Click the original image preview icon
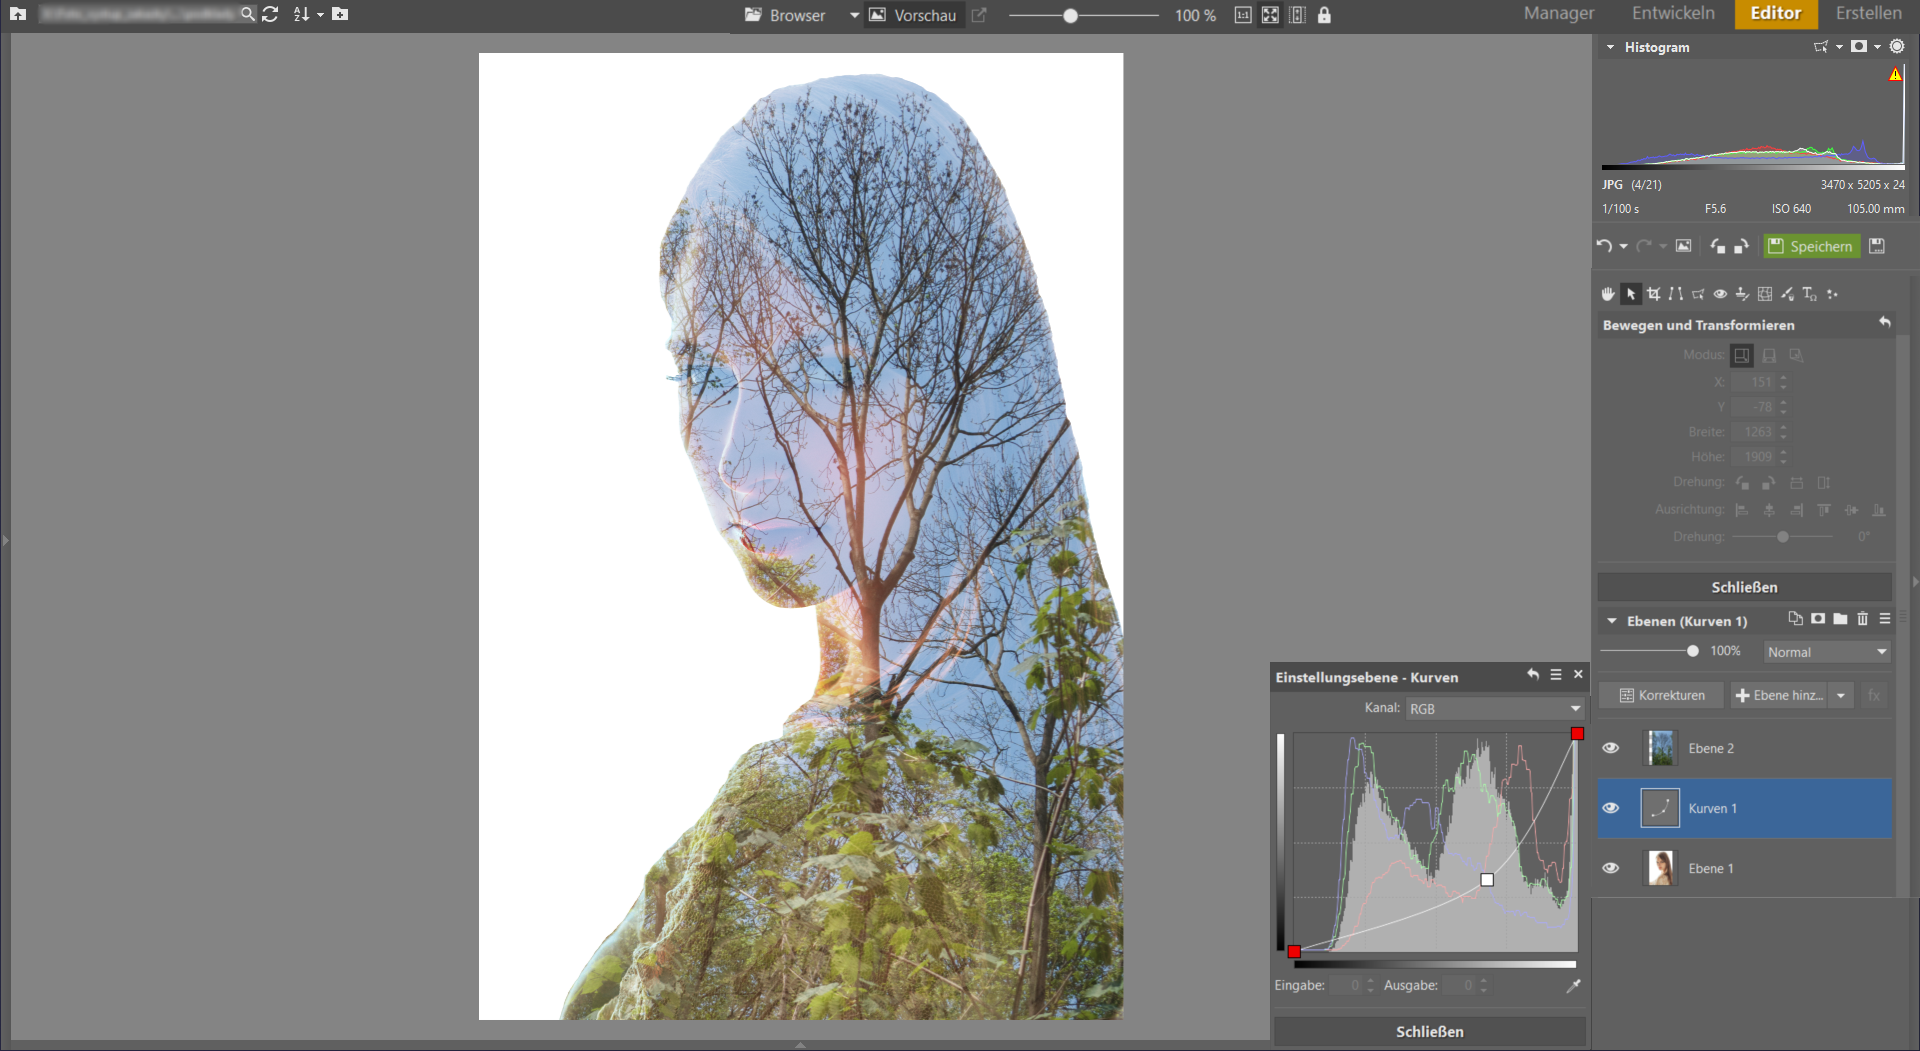1920x1051 pixels. tap(1684, 246)
